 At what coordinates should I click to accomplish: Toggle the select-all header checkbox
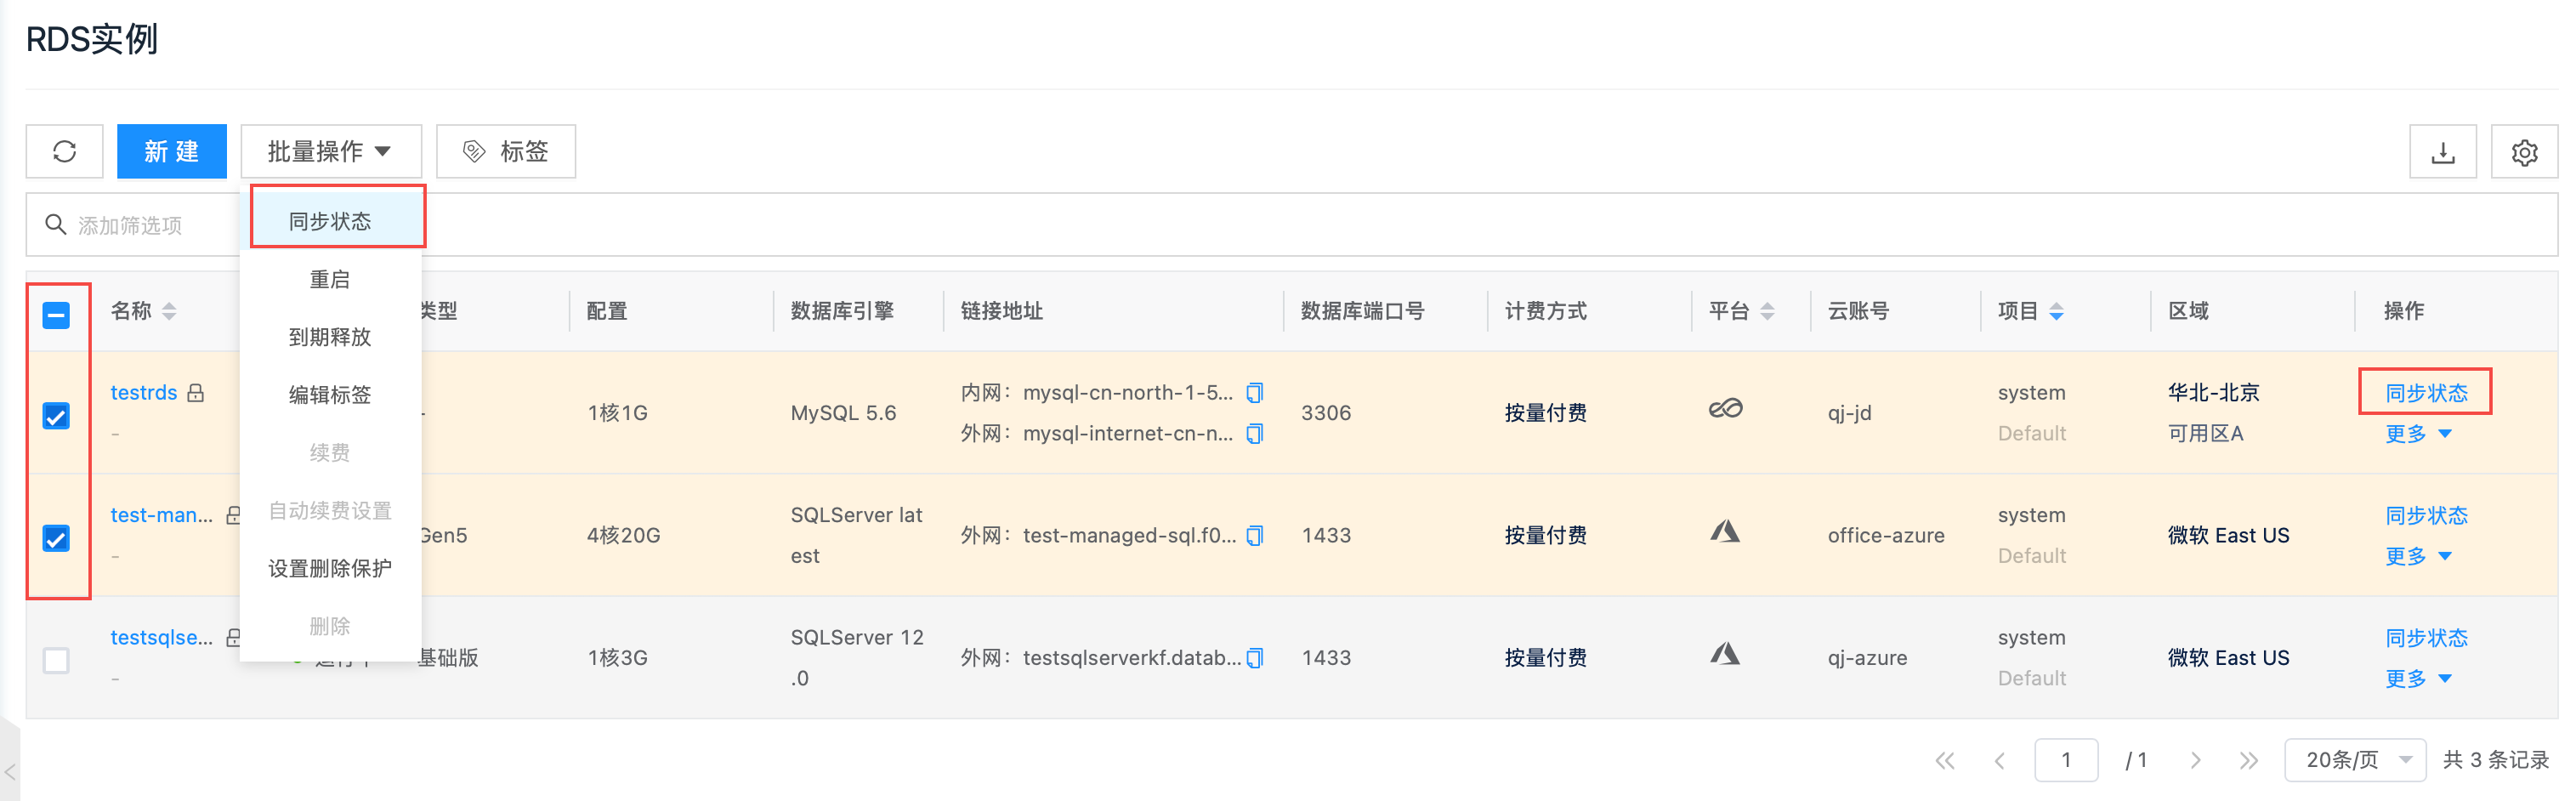pos(56,315)
